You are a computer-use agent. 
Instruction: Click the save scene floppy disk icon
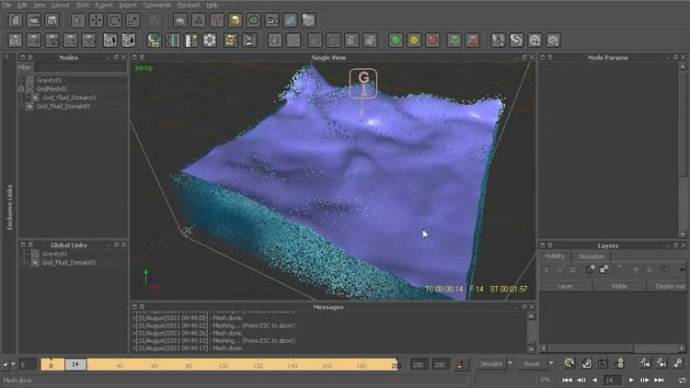52,20
